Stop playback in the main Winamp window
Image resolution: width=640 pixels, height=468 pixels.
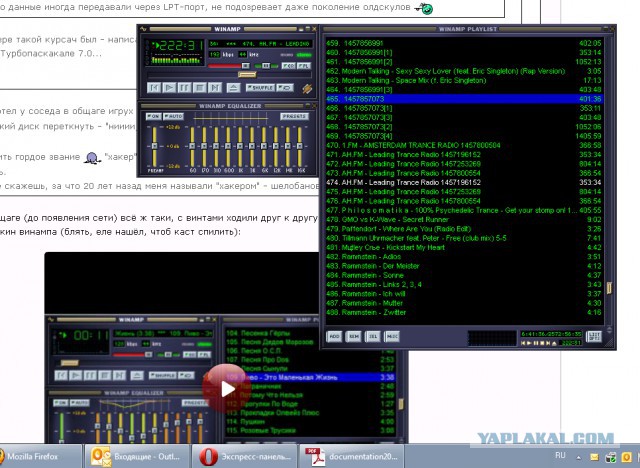pyautogui.click(x=200, y=88)
